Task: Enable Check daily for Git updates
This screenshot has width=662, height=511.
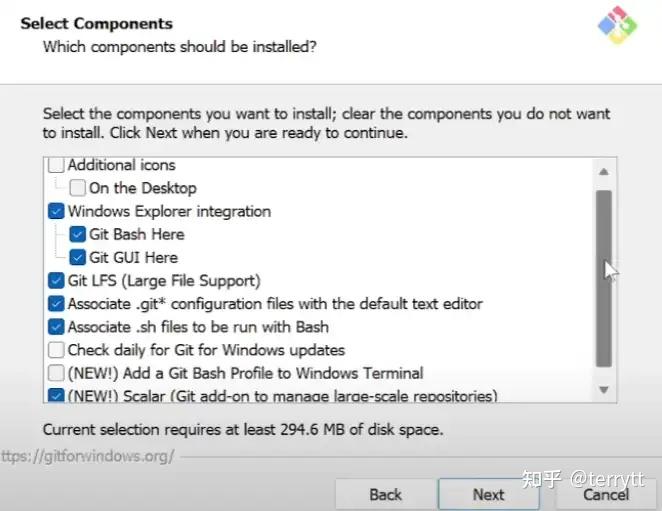Action: click(56, 350)
